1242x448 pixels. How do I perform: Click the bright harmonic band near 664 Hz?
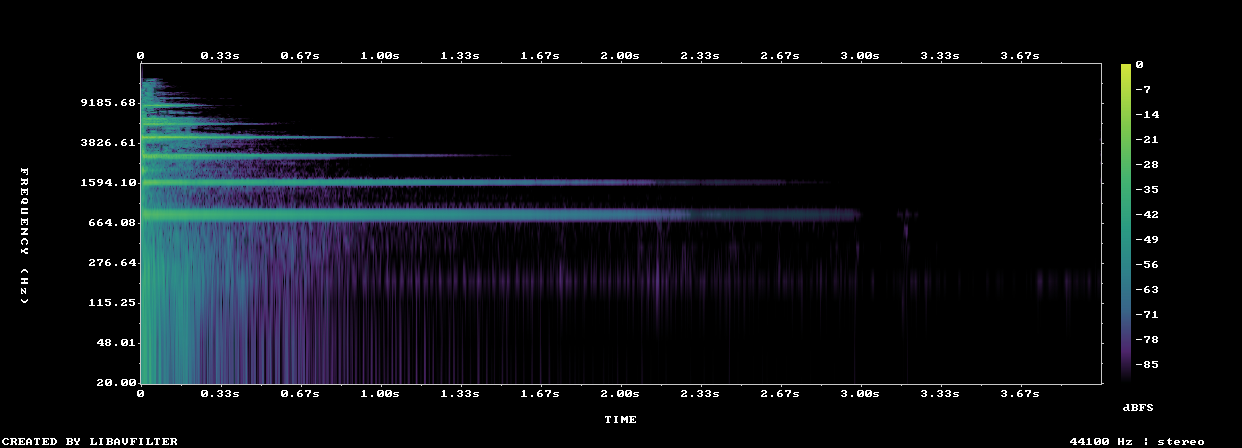[500, 214]
